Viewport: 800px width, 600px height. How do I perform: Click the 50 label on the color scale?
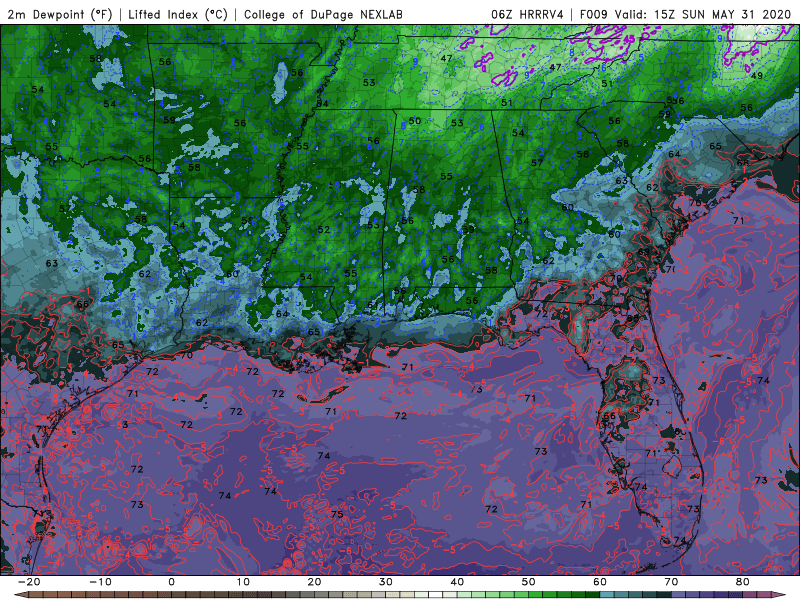(x=529, y=582)
